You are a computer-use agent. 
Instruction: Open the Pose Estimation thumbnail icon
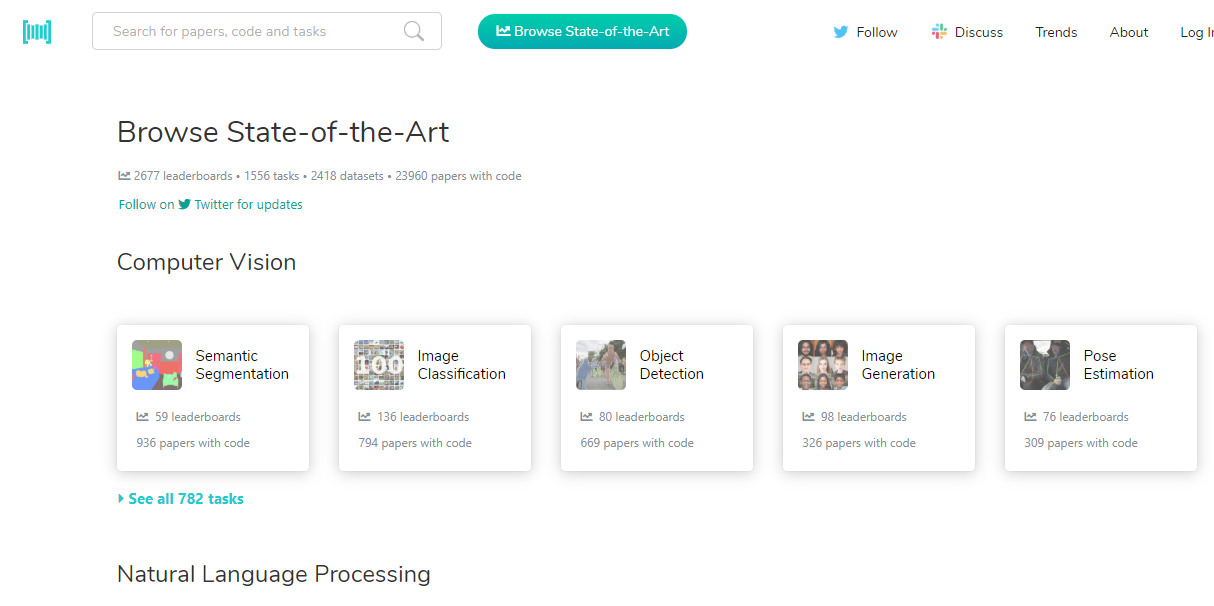point(1045,365)
